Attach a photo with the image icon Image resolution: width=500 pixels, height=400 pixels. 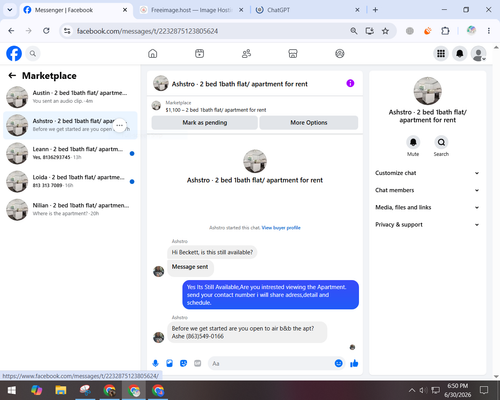[169, 363]
